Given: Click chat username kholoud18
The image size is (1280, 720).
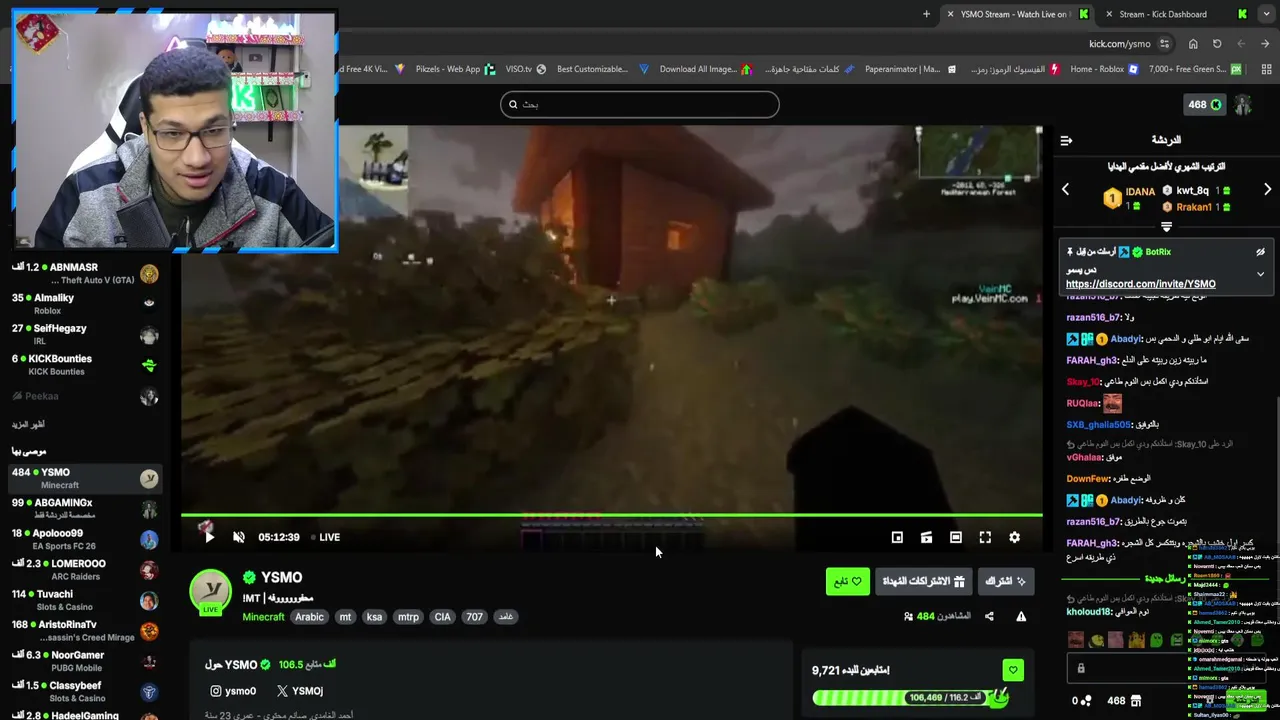Looking at the screenshot, I should pos(1089,611).
